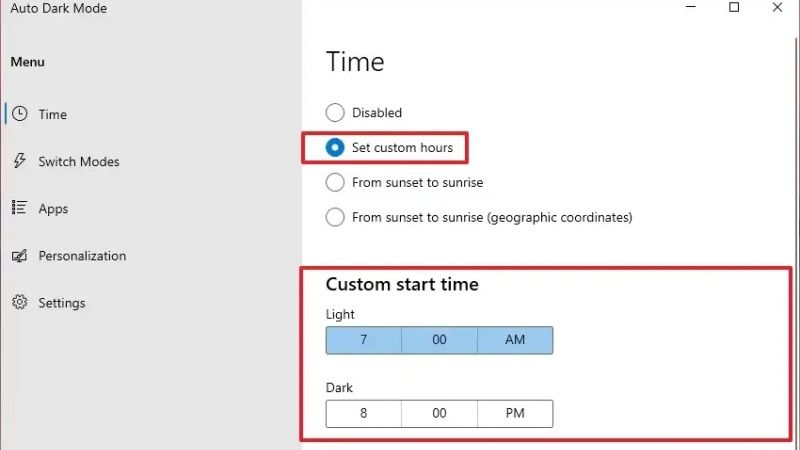Image resolution: width=800 pixels, height=450 pixels.
Task: Click the Menu label in sidebar
Action: [x=28, y=62]
